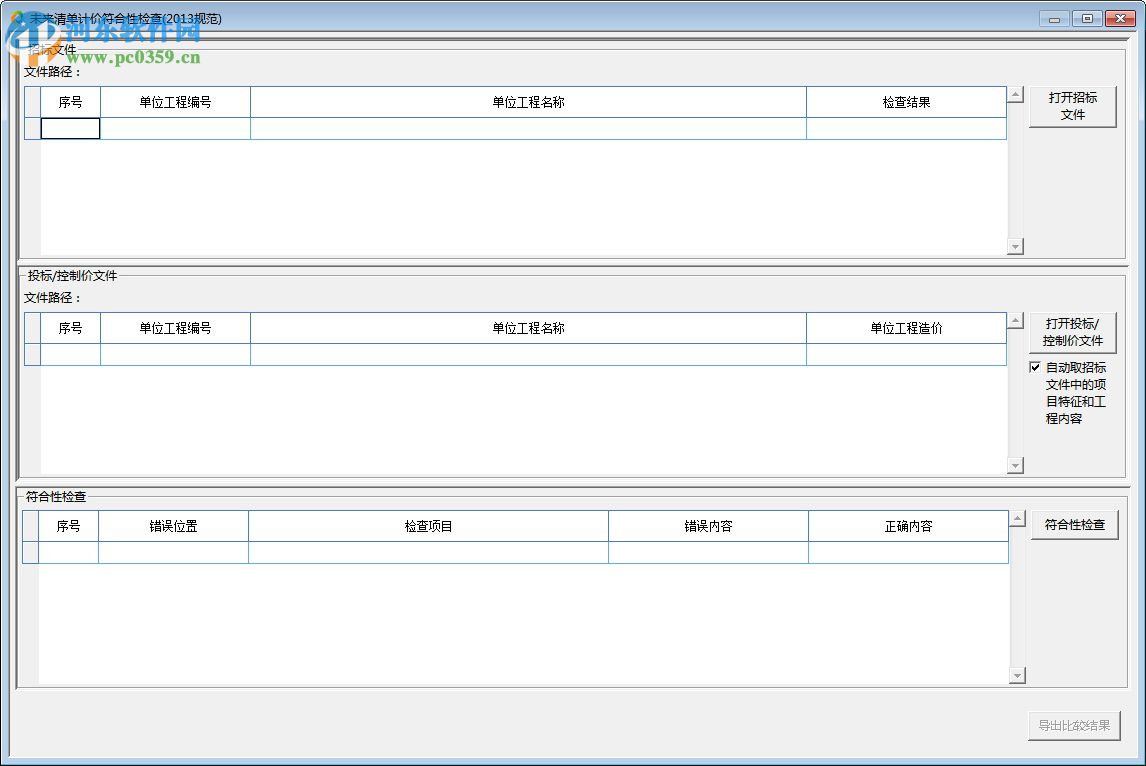Click scroll-up arrow of 投标/控制价文件 table
Image resolution: width=1146 pixels, height=766 pixels.
tap(1015, 321)
